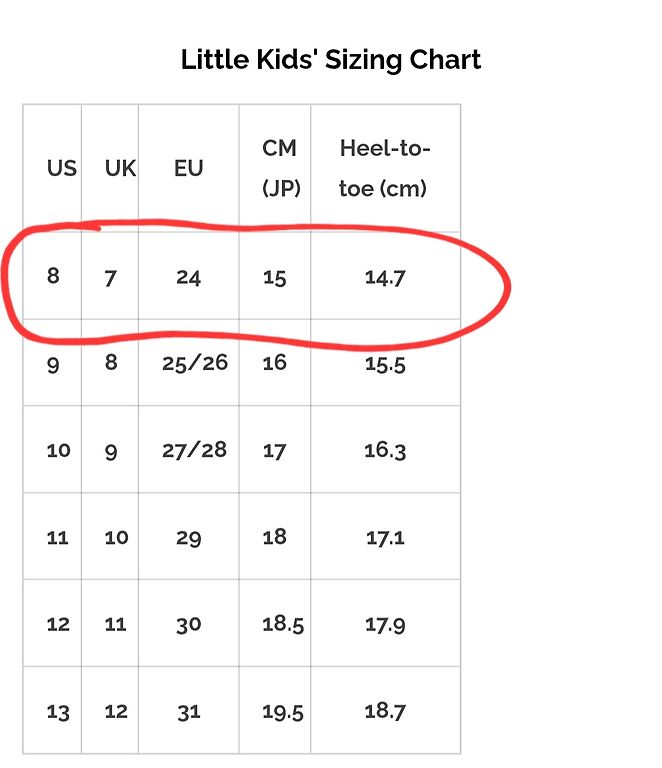Click the CM (JP) column header
Viewport: 662px width, 768px height.
click(279, 168)
